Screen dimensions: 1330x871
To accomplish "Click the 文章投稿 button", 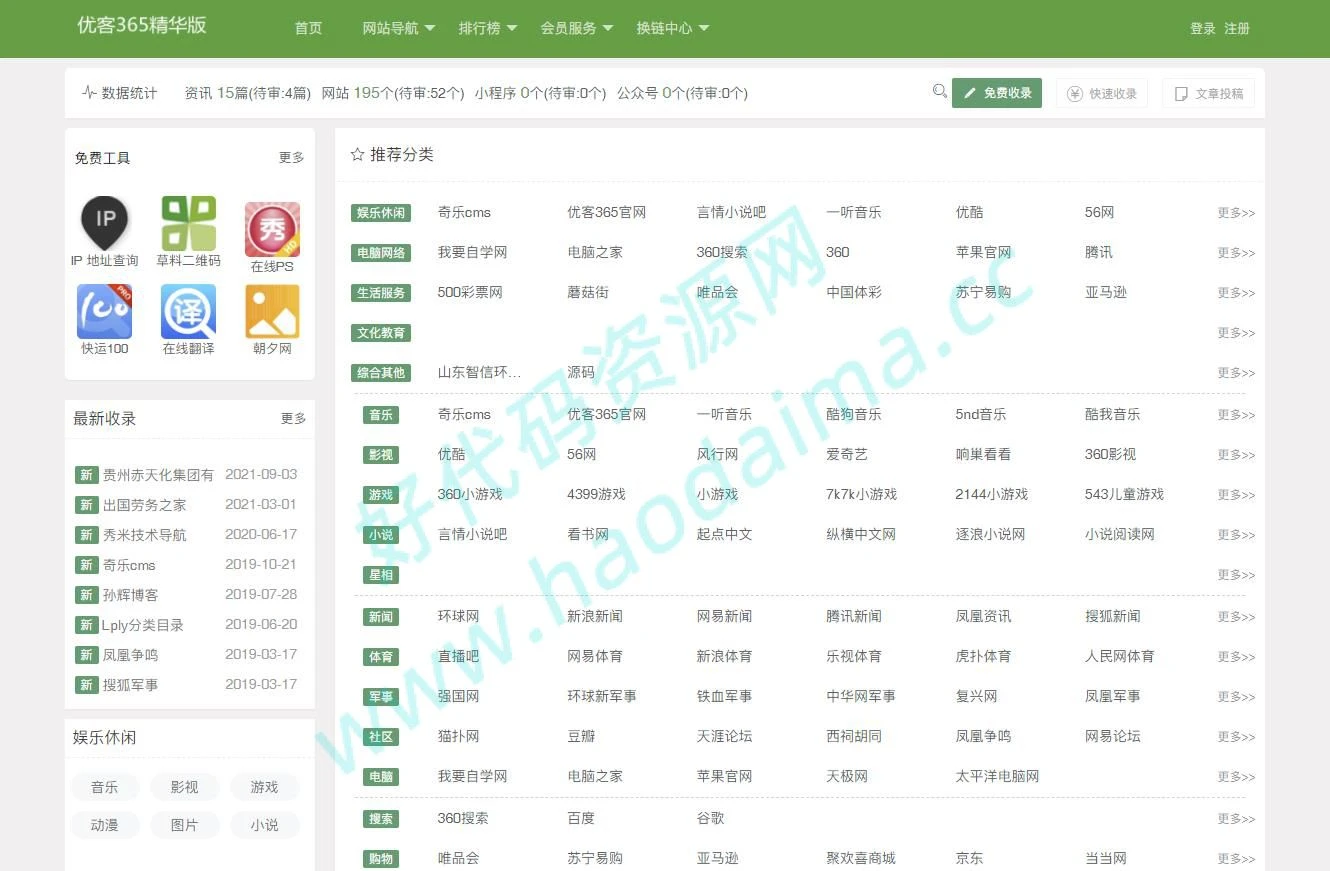I will click(x=1208, y=93).
